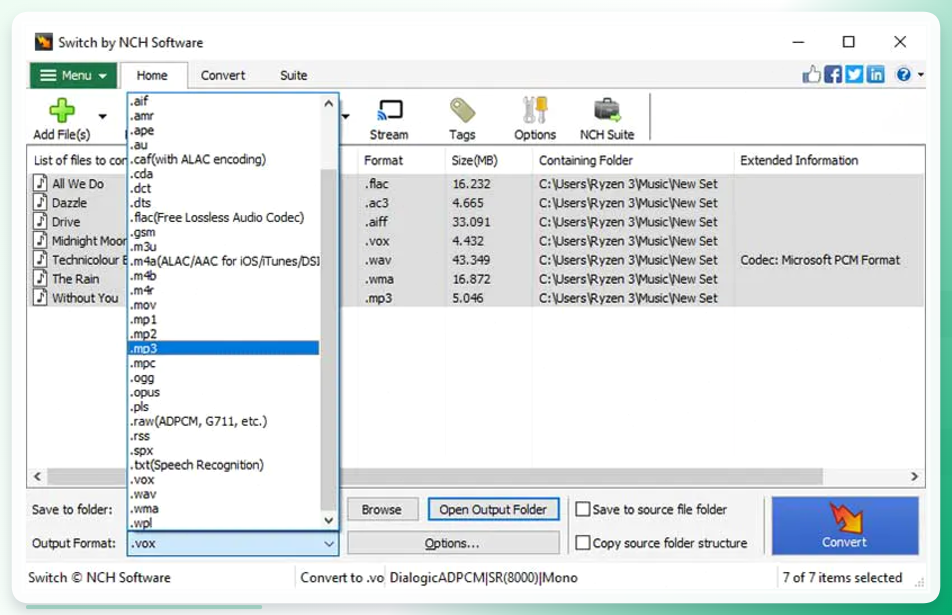The height and width of the screenshot is (615, 952).
Task: Open the Options tools icon in toolbar
Action: click(x=535, y=110)
